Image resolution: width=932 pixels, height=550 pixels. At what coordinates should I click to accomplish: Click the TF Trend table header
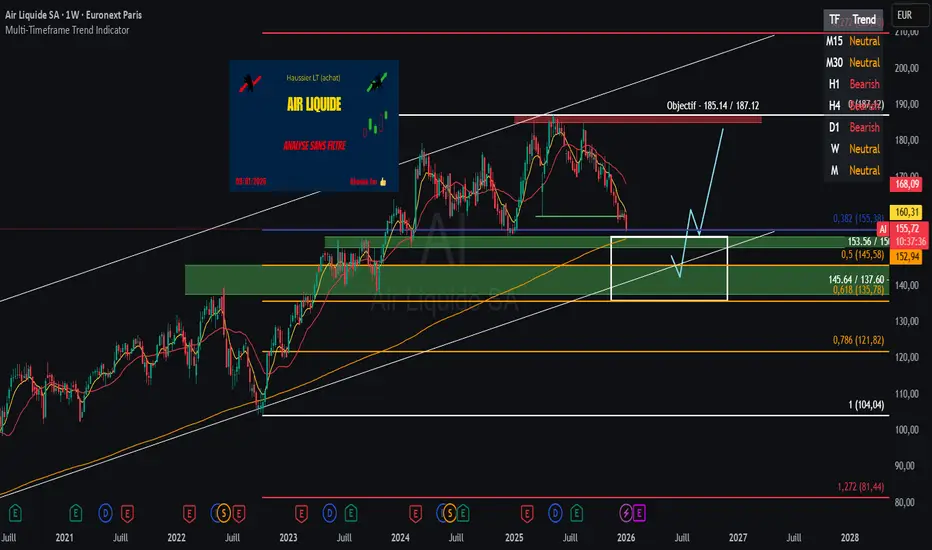click(x=853, y=20)
